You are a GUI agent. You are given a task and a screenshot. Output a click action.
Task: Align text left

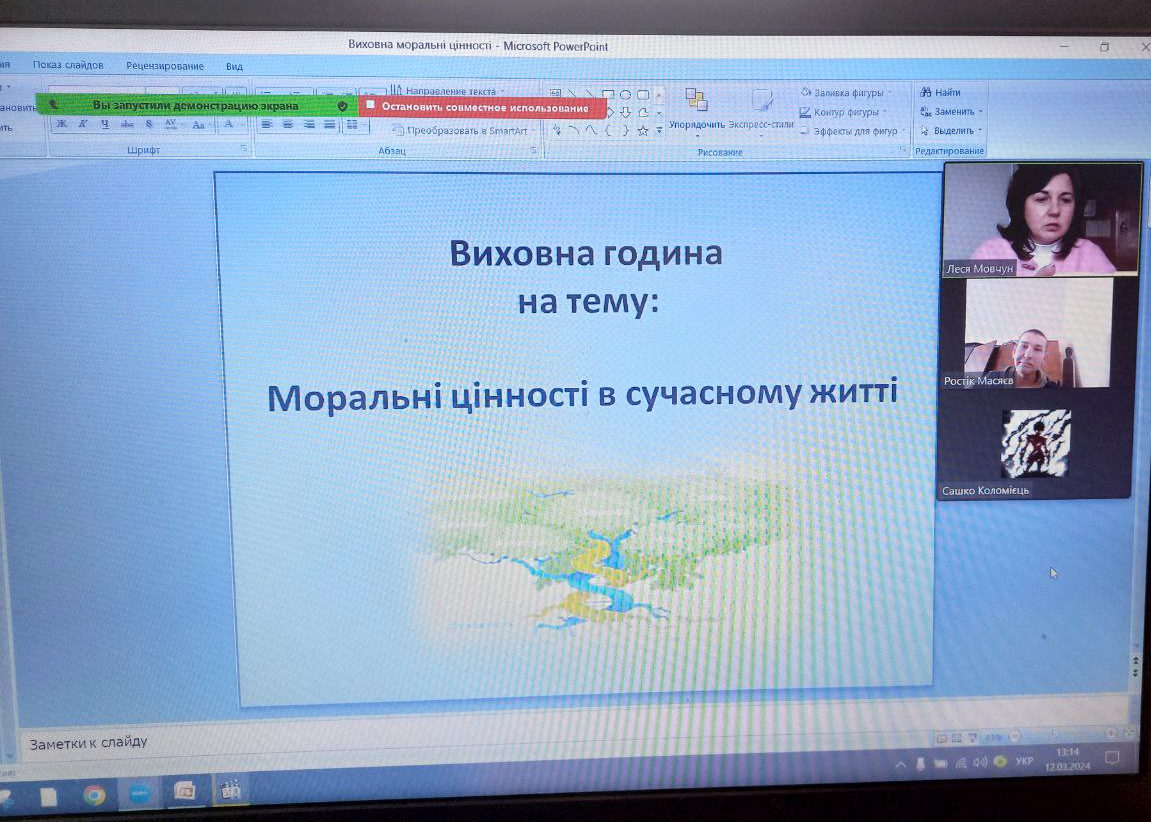(266, 125)
